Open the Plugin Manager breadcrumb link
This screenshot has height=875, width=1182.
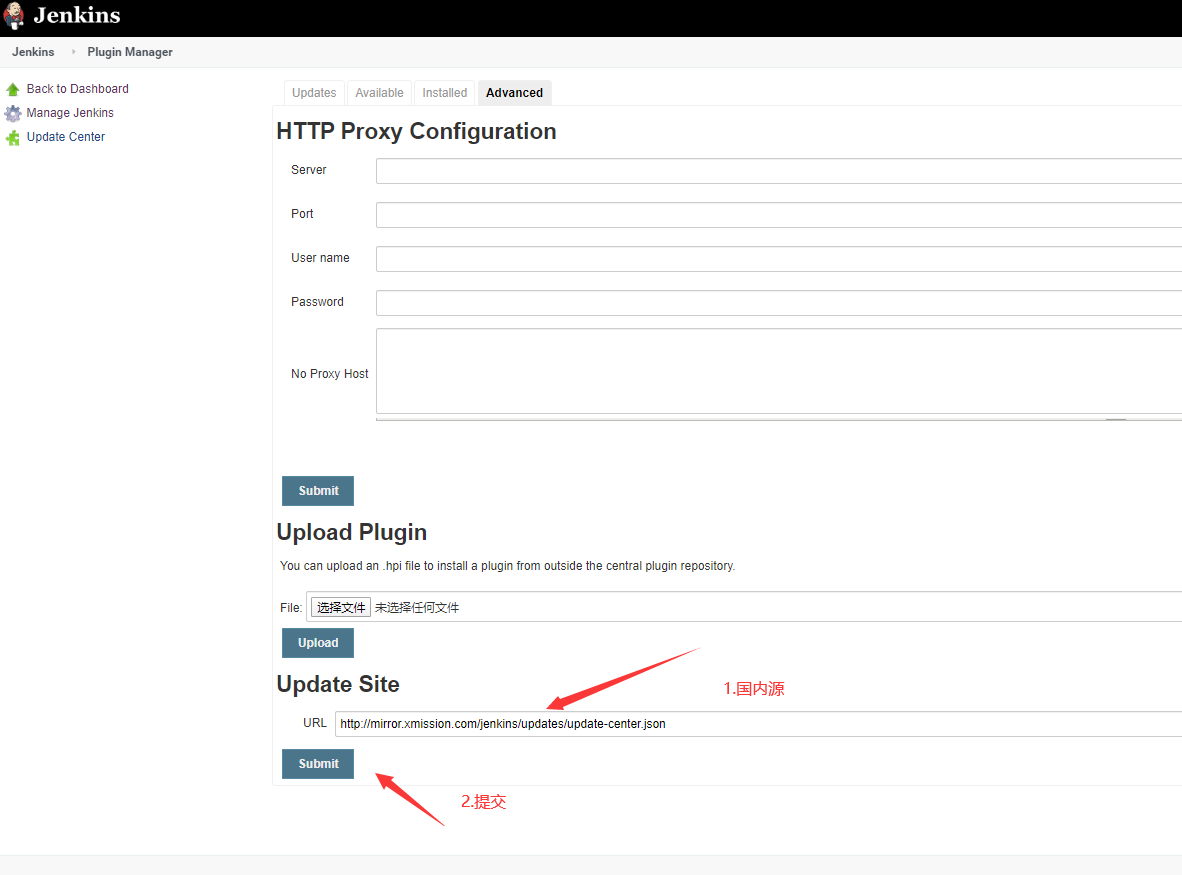coord(130,52)
